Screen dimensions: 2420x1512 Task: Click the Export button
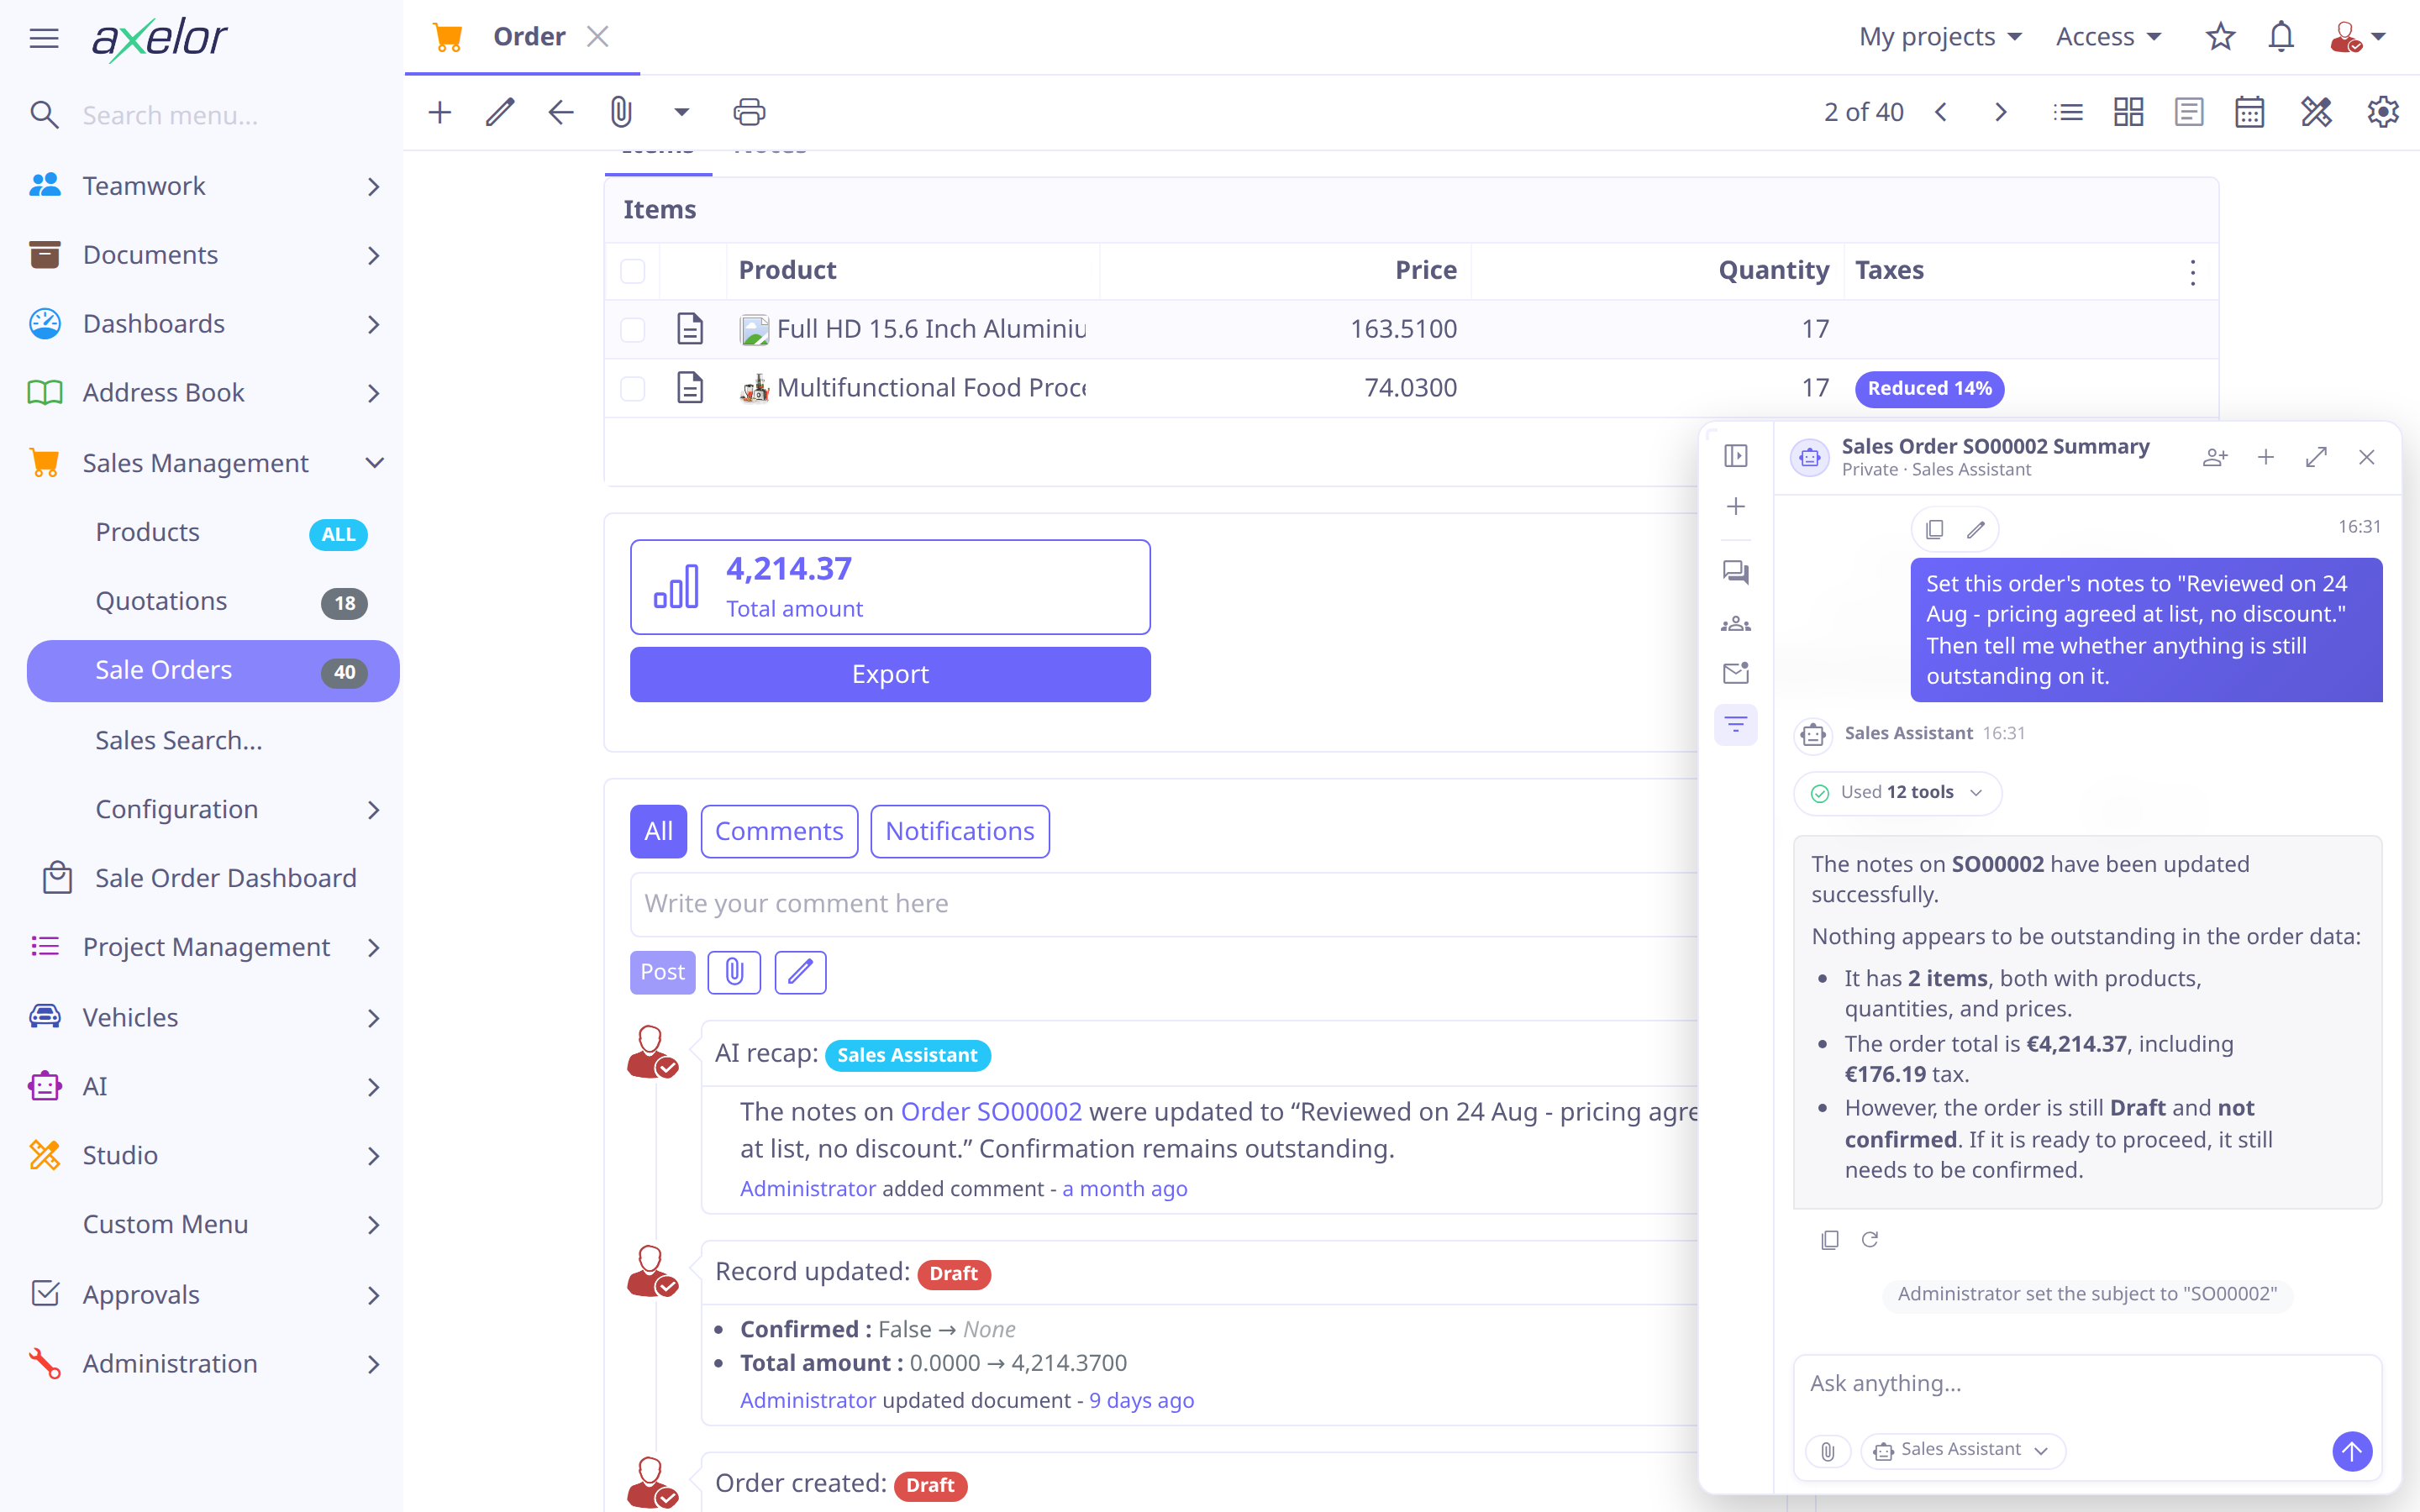890,674
